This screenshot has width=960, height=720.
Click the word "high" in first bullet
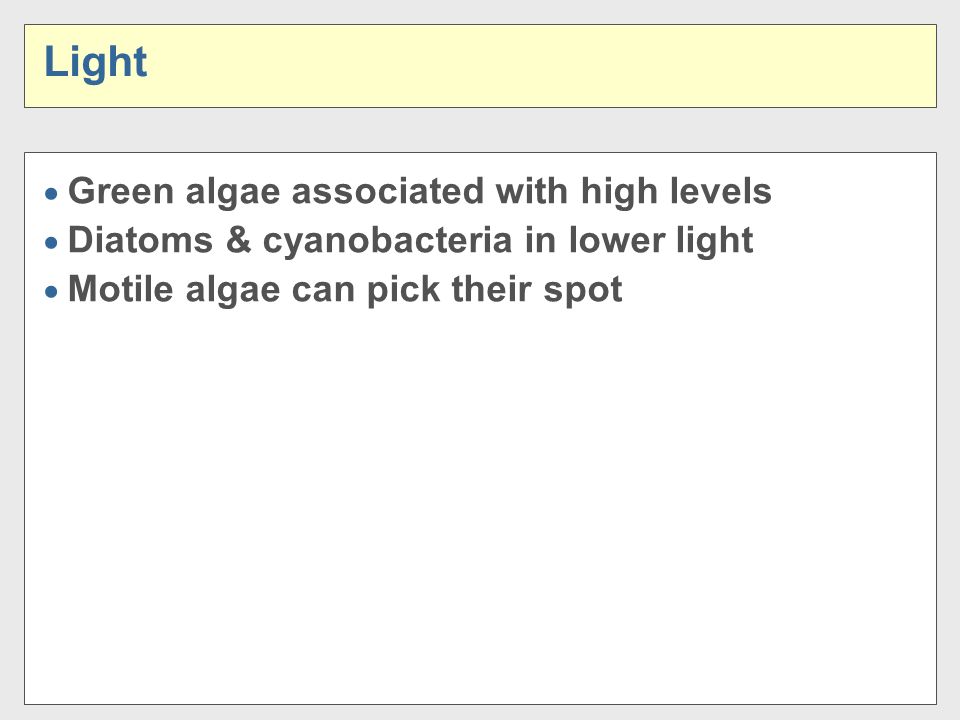point(618,192)
